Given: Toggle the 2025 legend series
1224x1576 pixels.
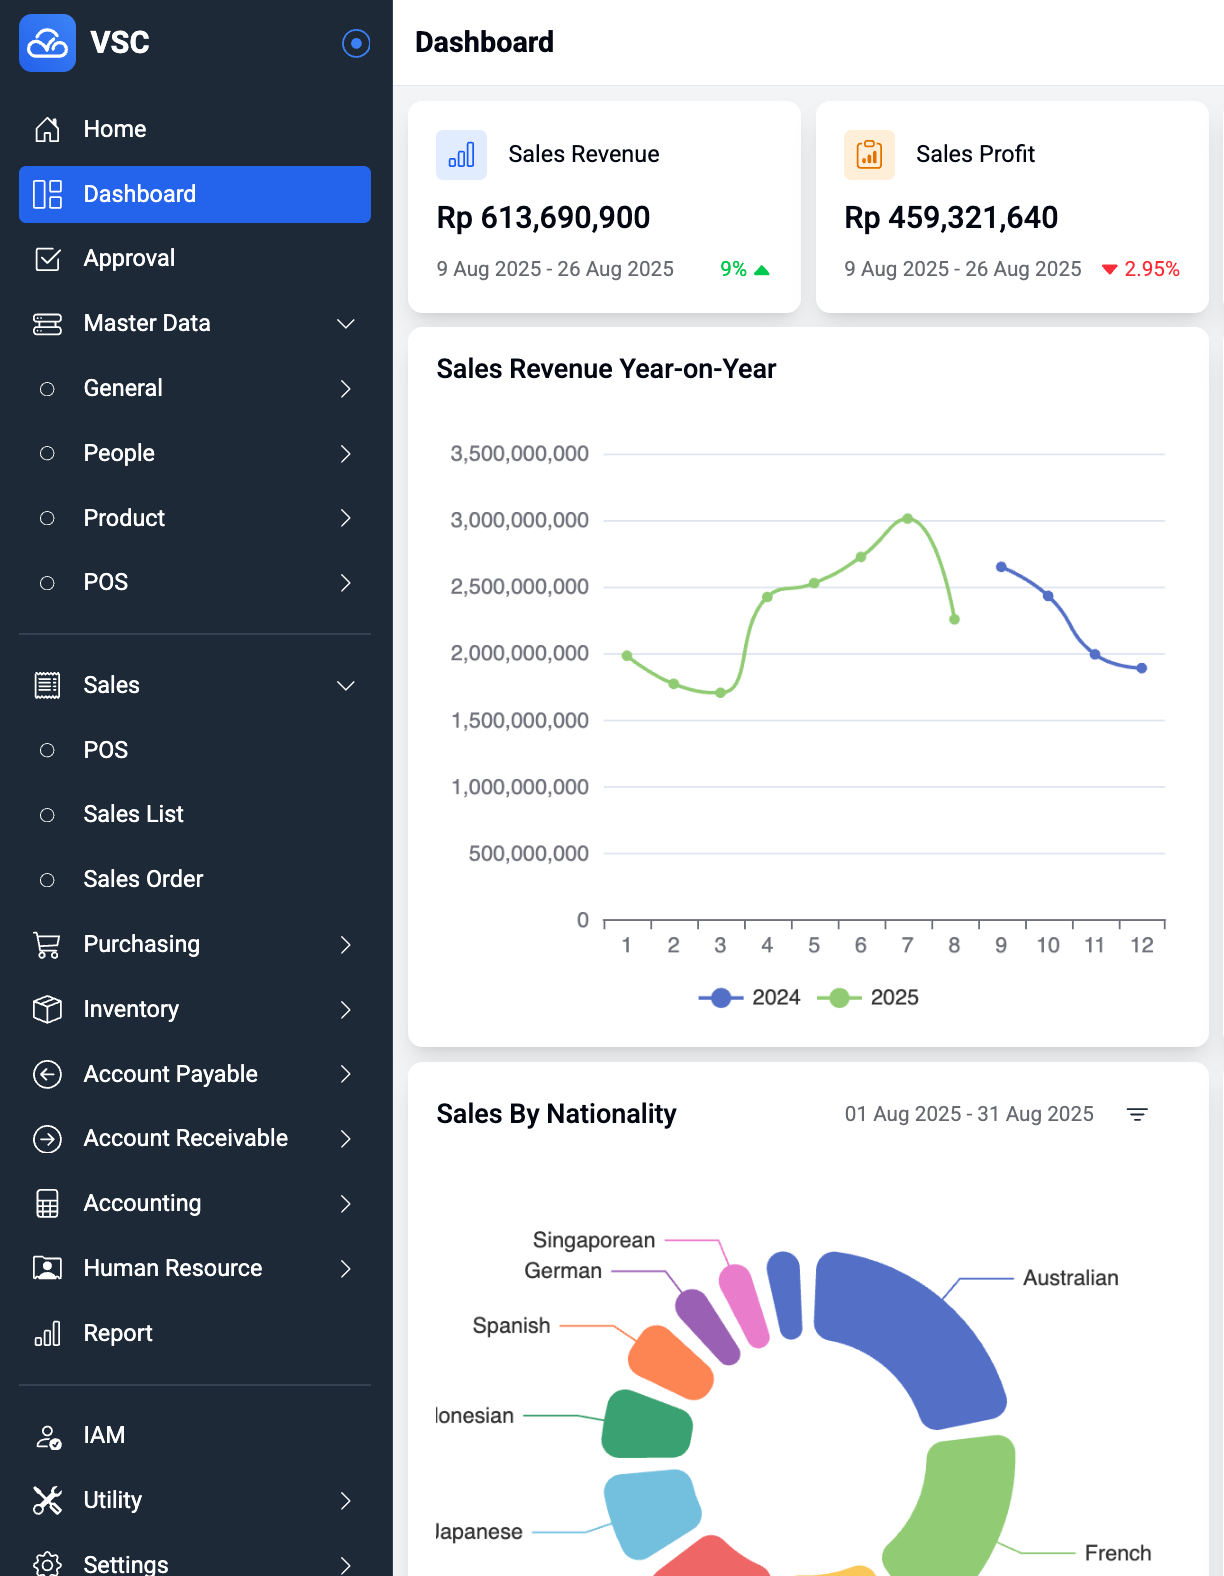Looking at the screenshot, I should [x=868, y=997].
